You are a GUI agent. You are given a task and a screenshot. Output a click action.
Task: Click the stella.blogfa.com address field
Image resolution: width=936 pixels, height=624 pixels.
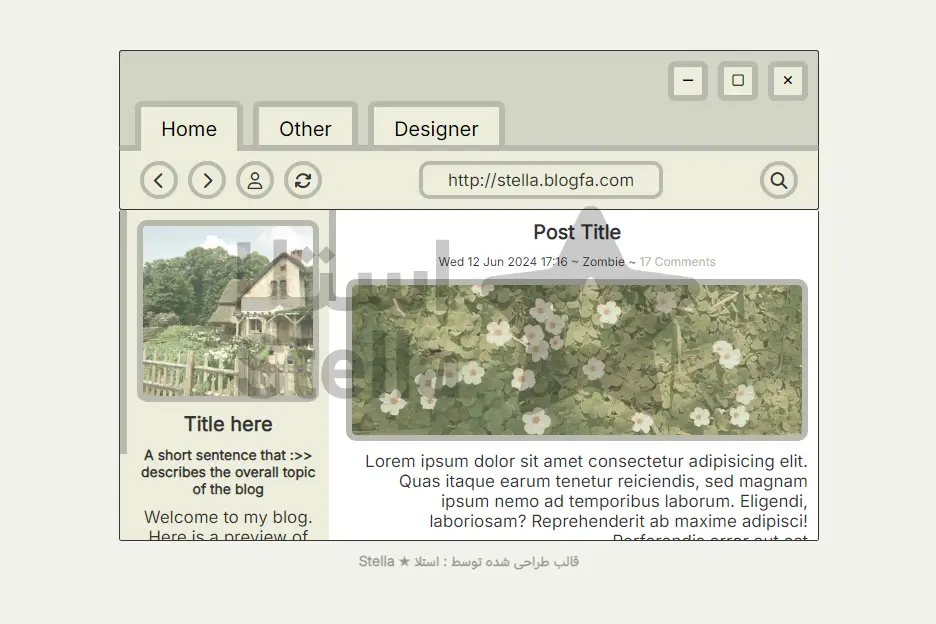coord(541,181)
